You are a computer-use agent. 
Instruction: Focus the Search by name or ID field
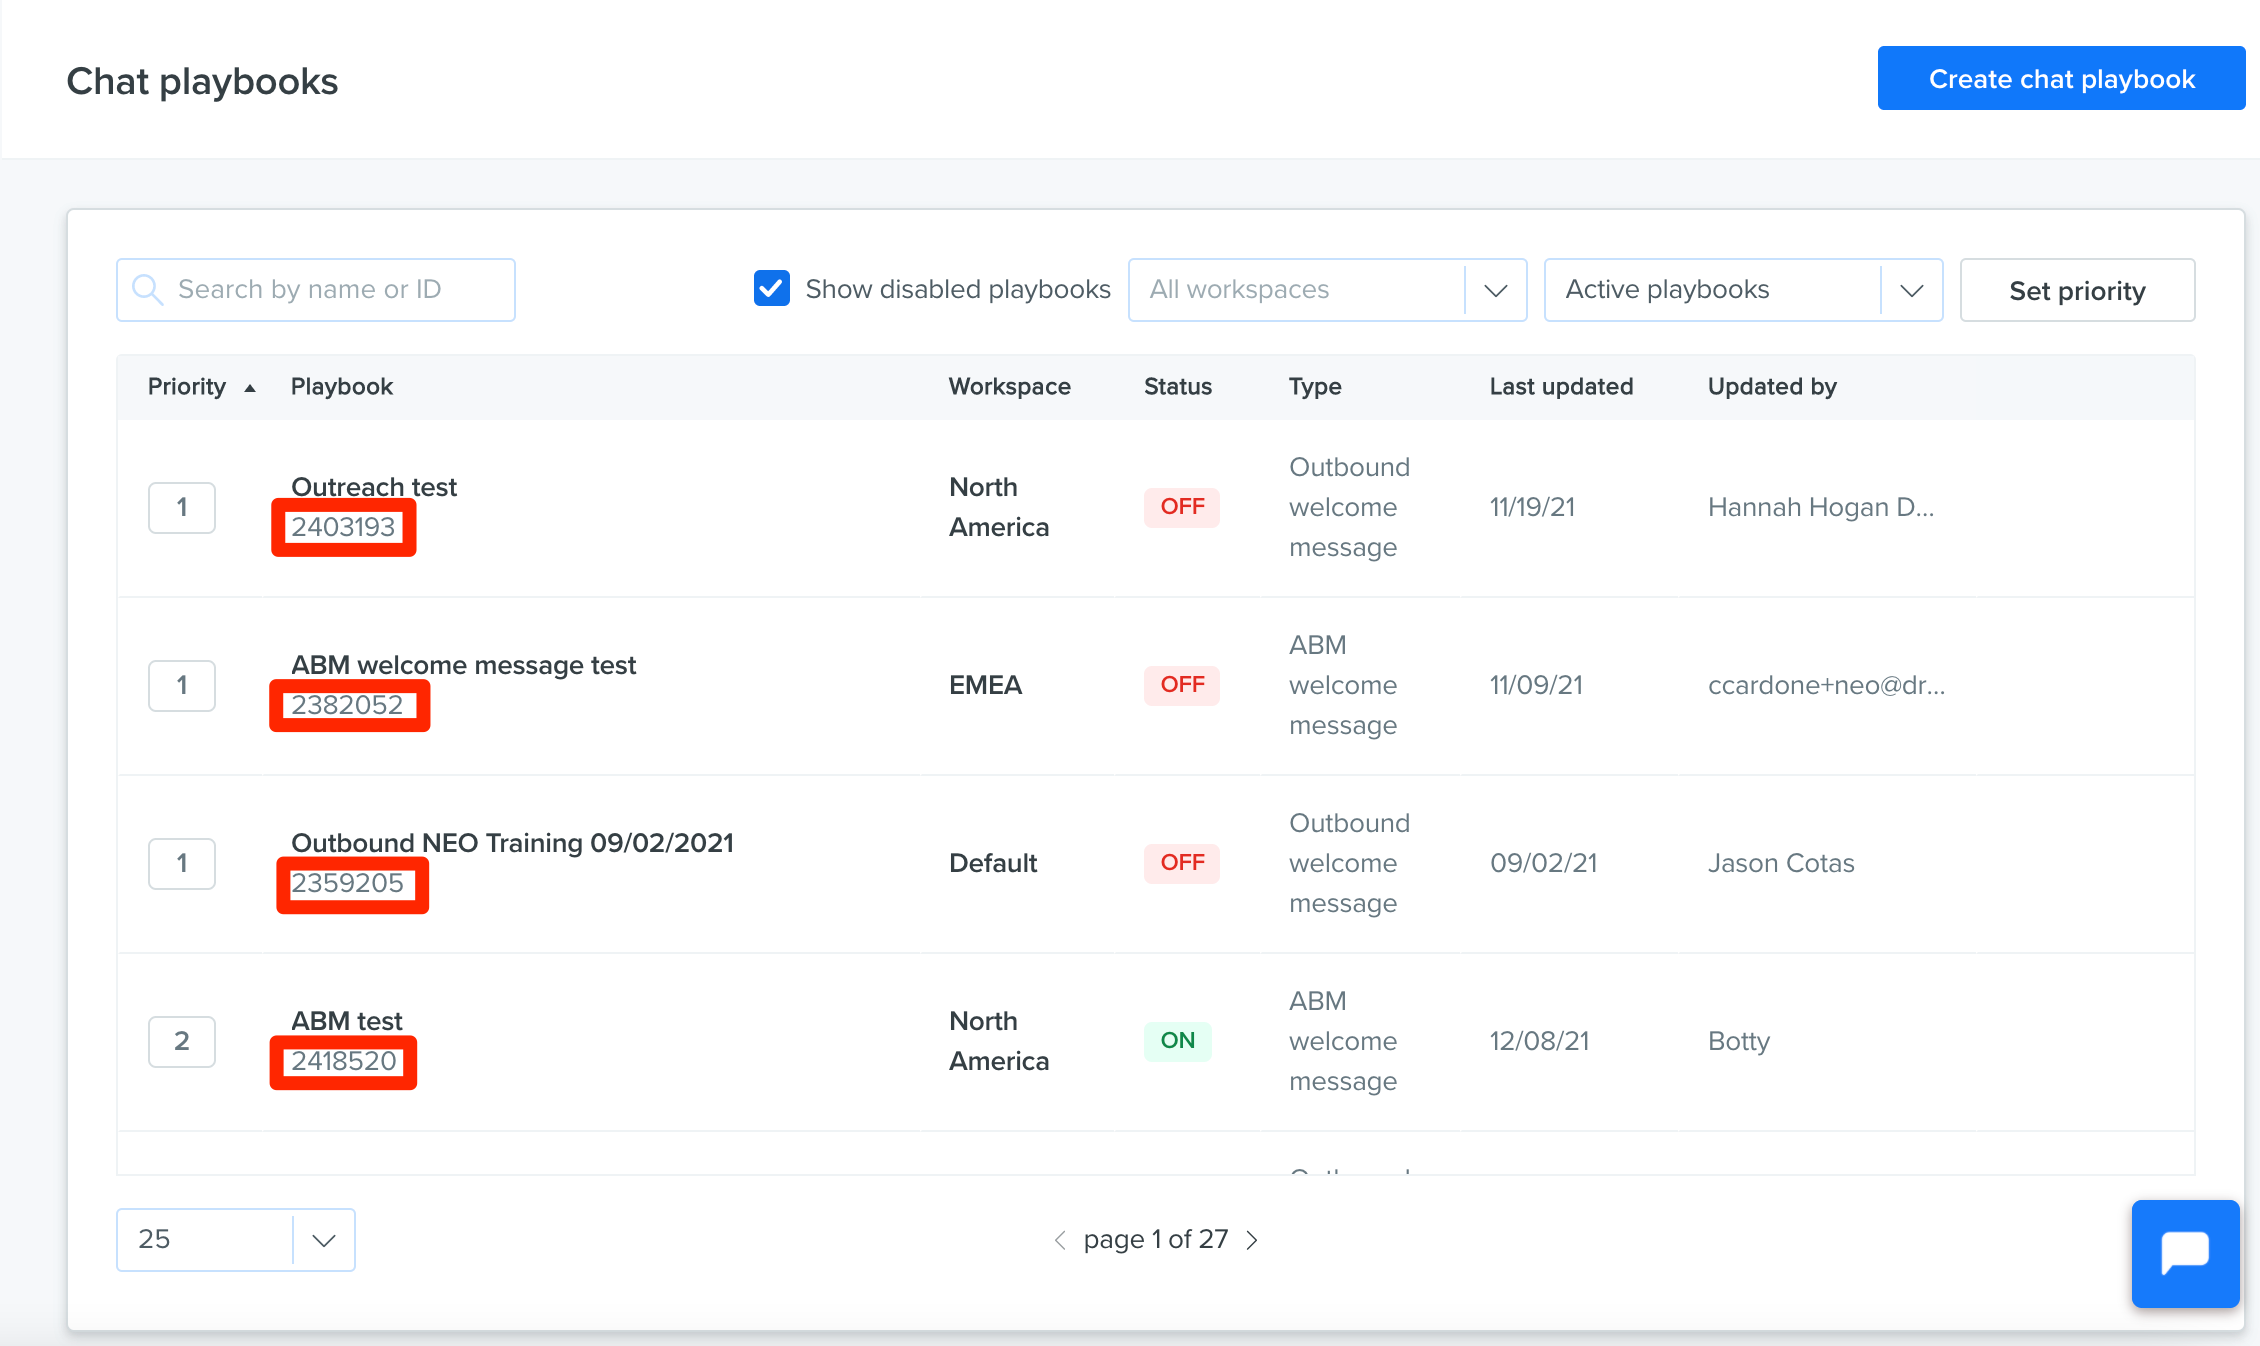tap(316, 290)
